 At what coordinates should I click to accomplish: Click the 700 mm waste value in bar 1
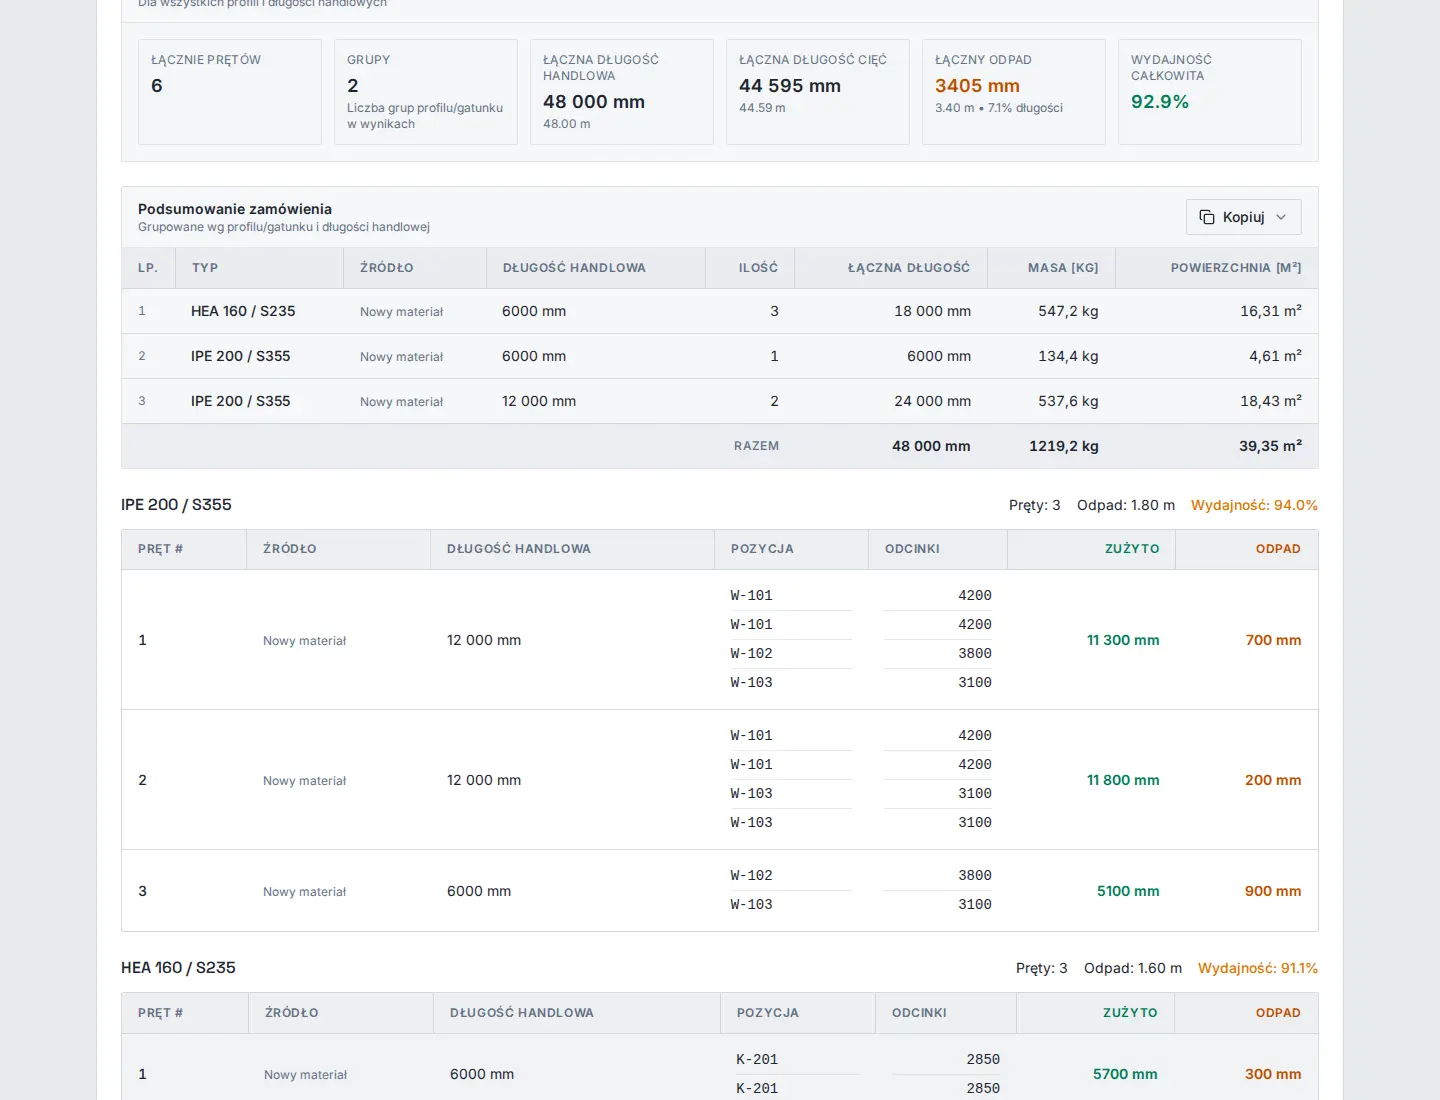point(1273,640)
